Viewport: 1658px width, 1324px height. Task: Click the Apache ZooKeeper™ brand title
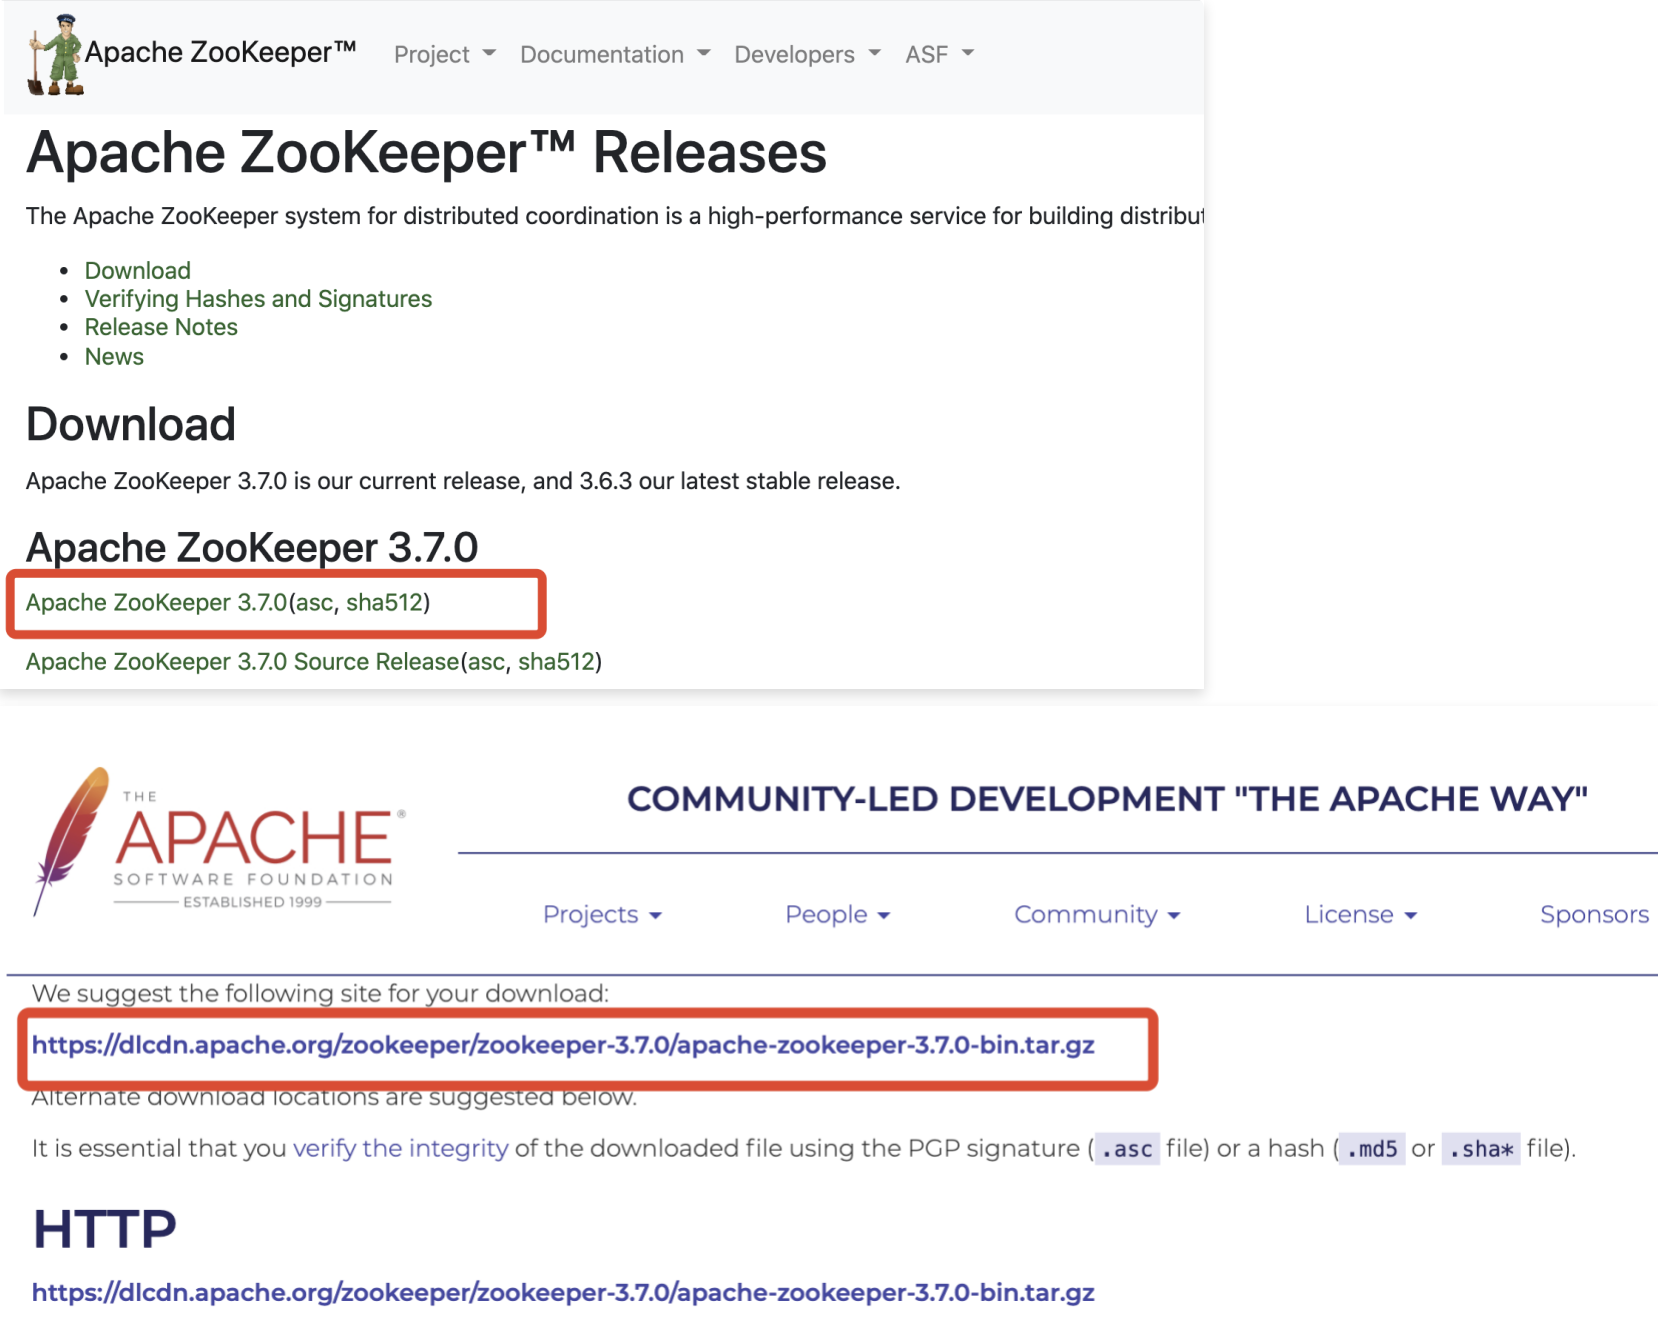coord(221,52)
